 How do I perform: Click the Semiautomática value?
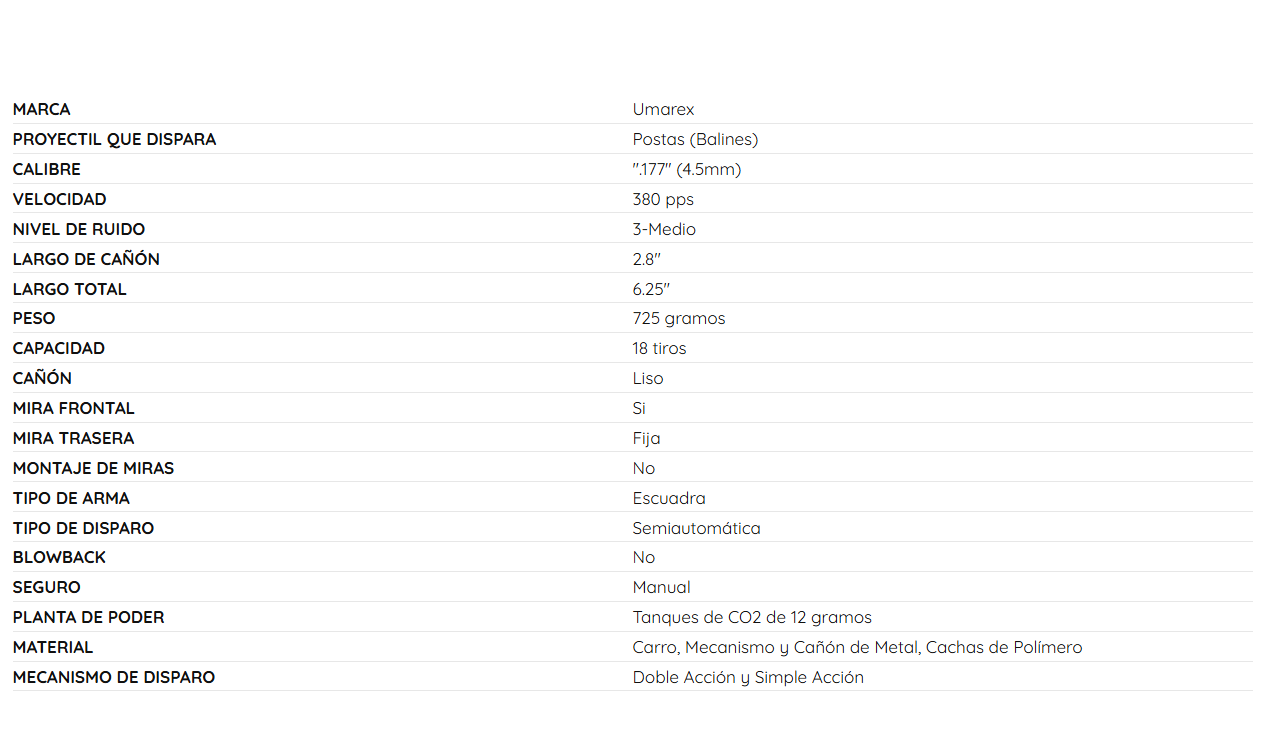696,528
